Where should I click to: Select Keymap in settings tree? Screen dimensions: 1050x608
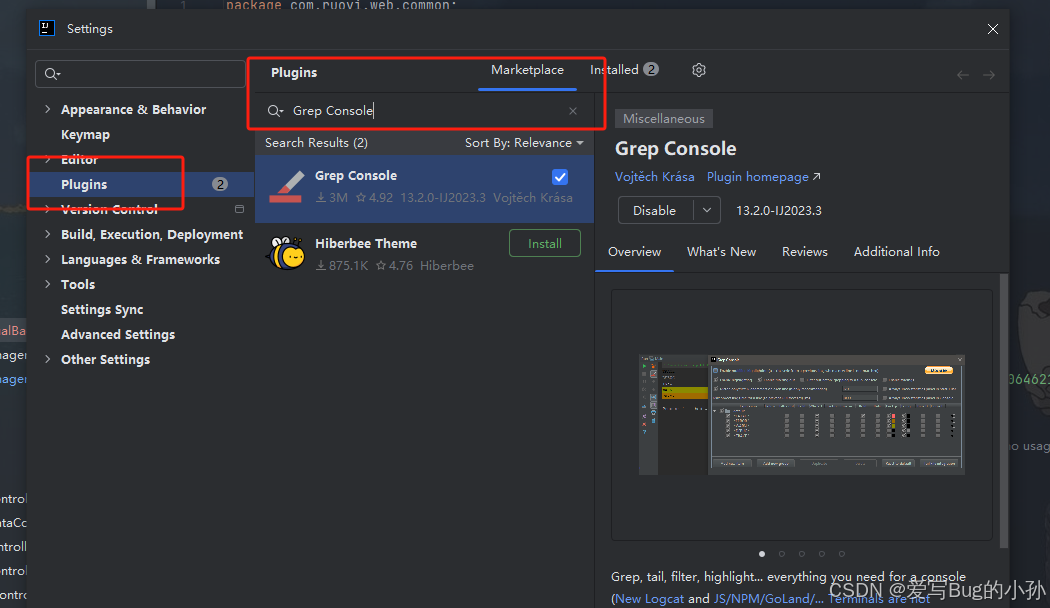pos(85,135)
